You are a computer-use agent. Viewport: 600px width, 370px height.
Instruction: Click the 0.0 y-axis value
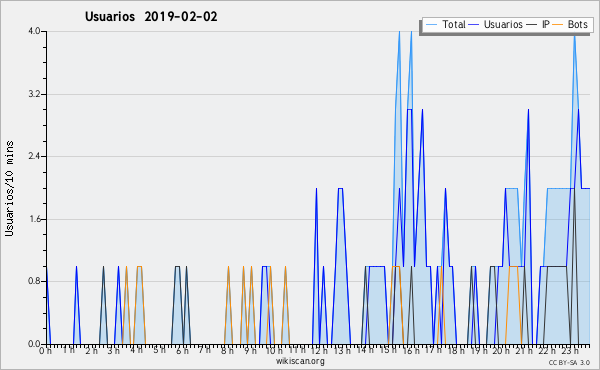(x=34, y=344)
